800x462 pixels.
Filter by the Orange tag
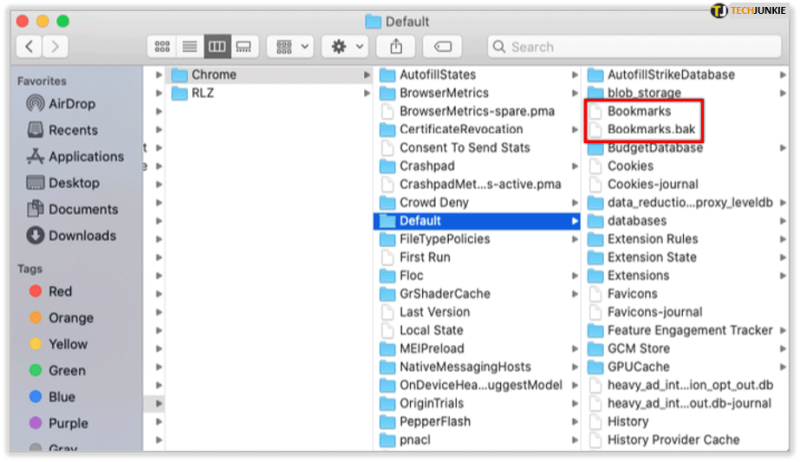tap(61, 318)
